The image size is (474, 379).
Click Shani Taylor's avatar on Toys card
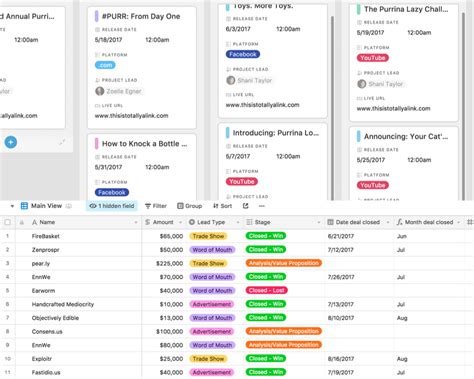pyautogui.click(x=231, y=80)
